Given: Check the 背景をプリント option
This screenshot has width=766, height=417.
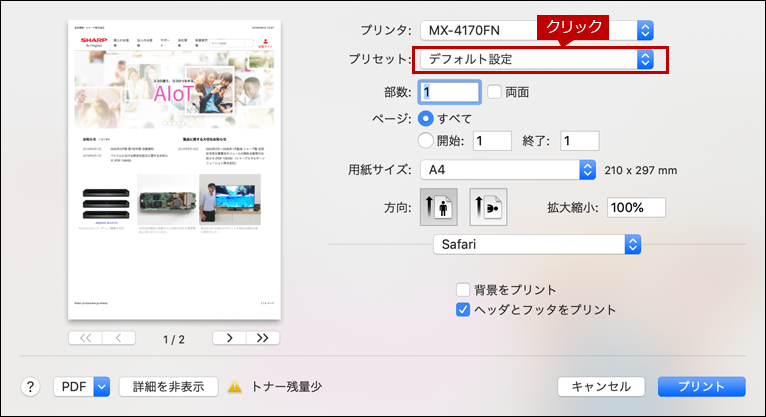Looking at the screenshot, I should [x=463, y=290].
